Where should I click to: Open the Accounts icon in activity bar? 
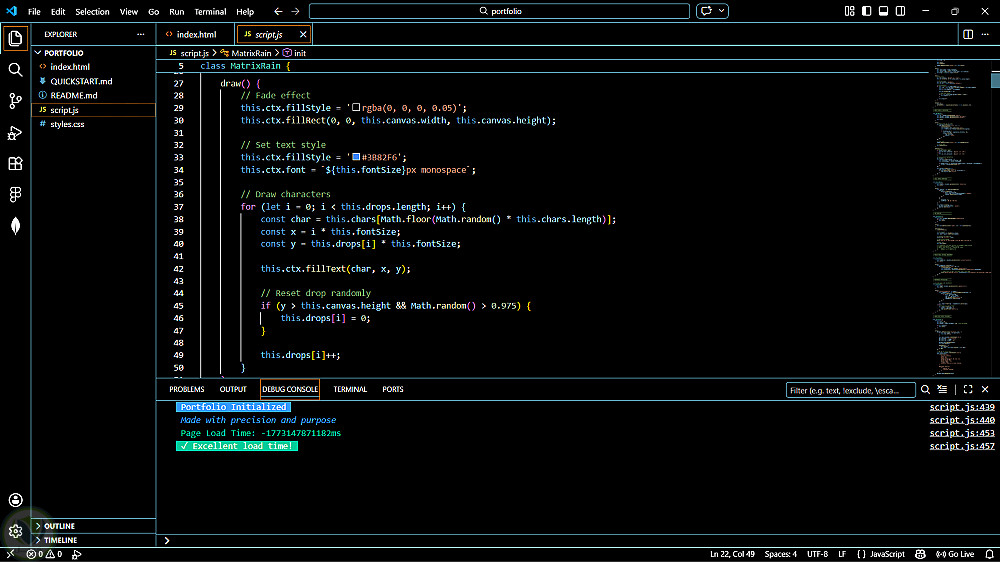[x=15, y=500]
